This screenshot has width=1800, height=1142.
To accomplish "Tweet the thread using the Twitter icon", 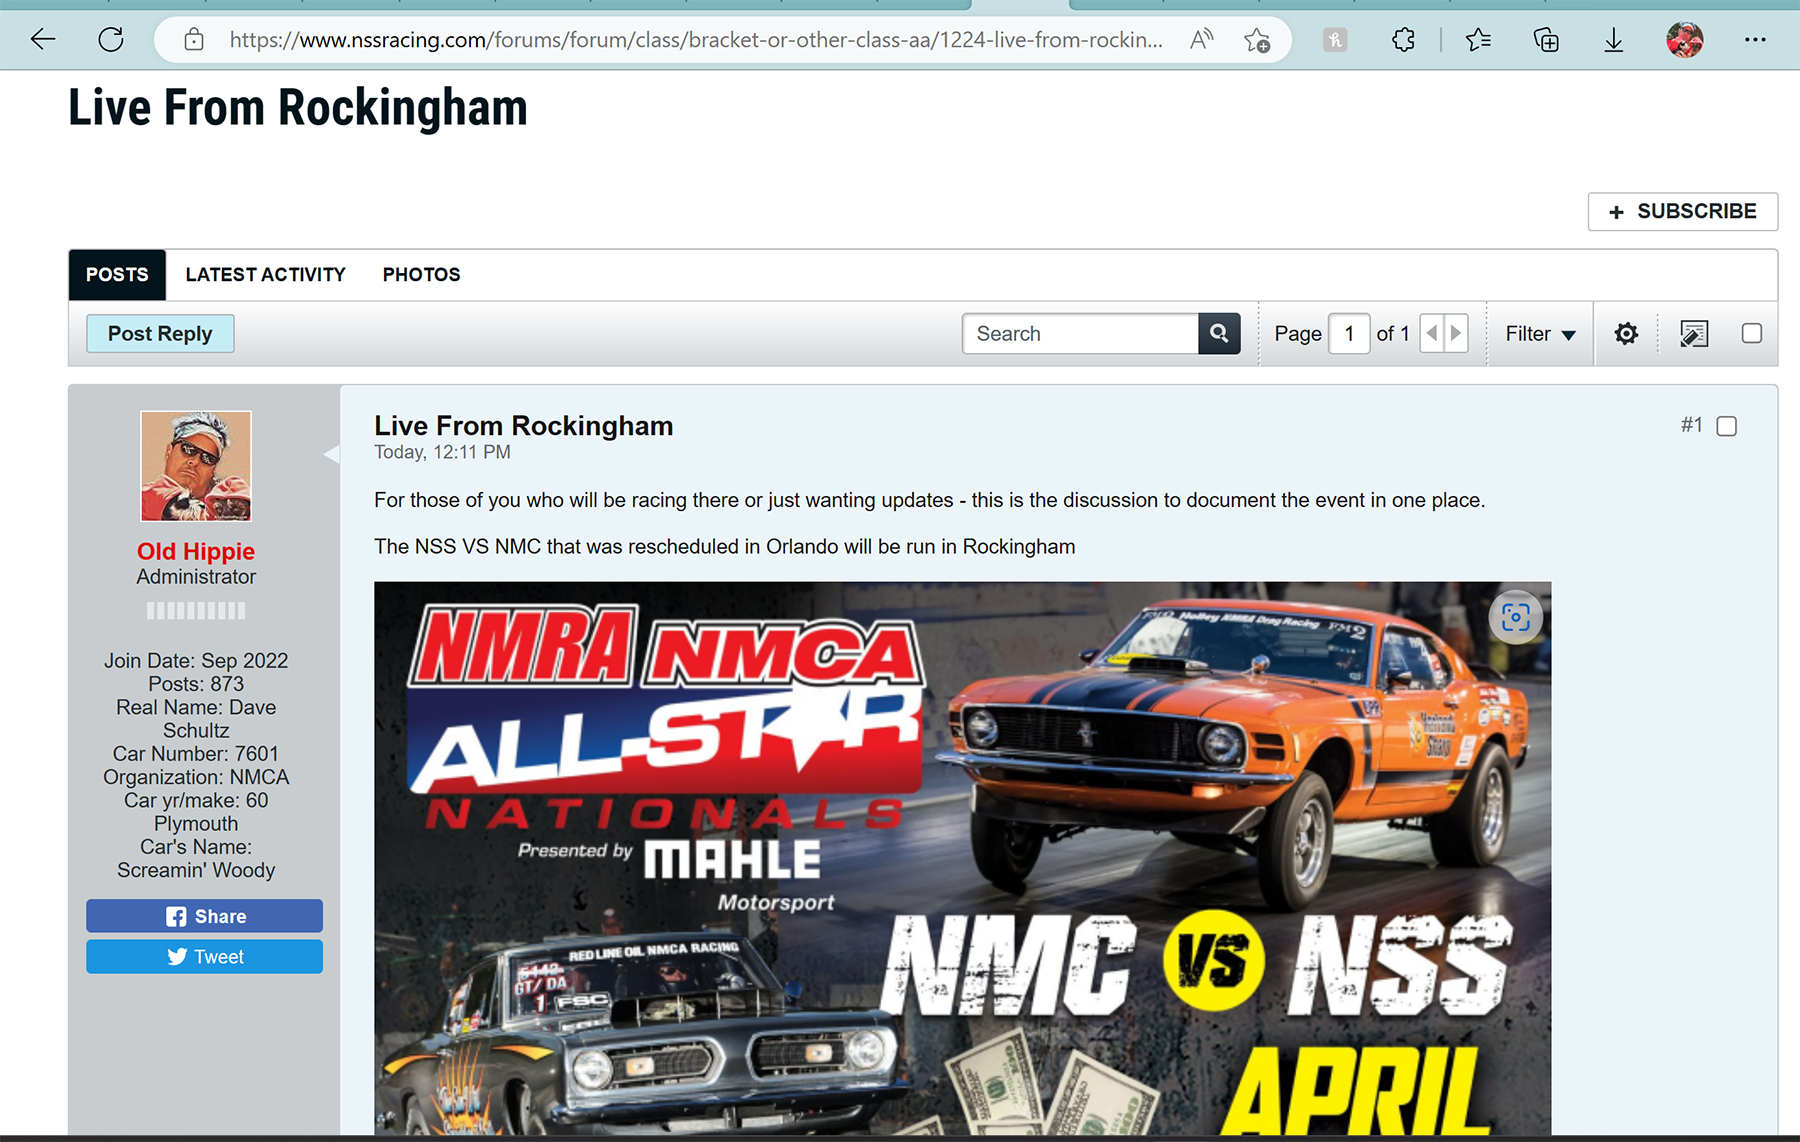I will click(176, 956).
